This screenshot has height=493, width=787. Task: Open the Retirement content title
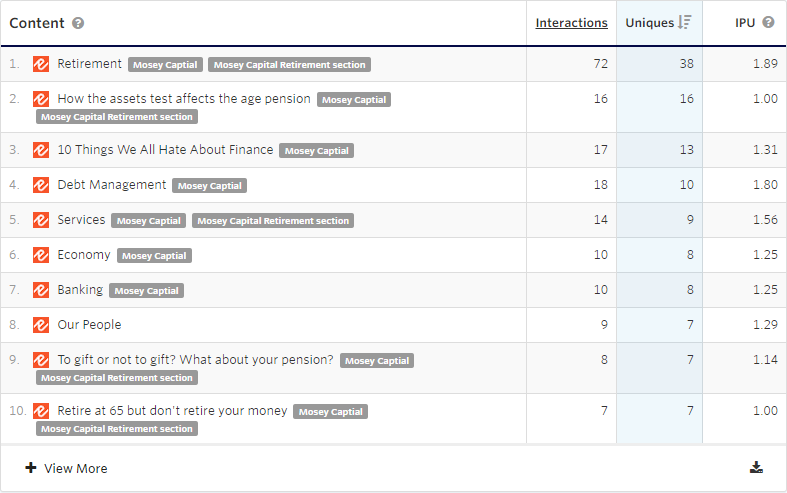point(89,64)
